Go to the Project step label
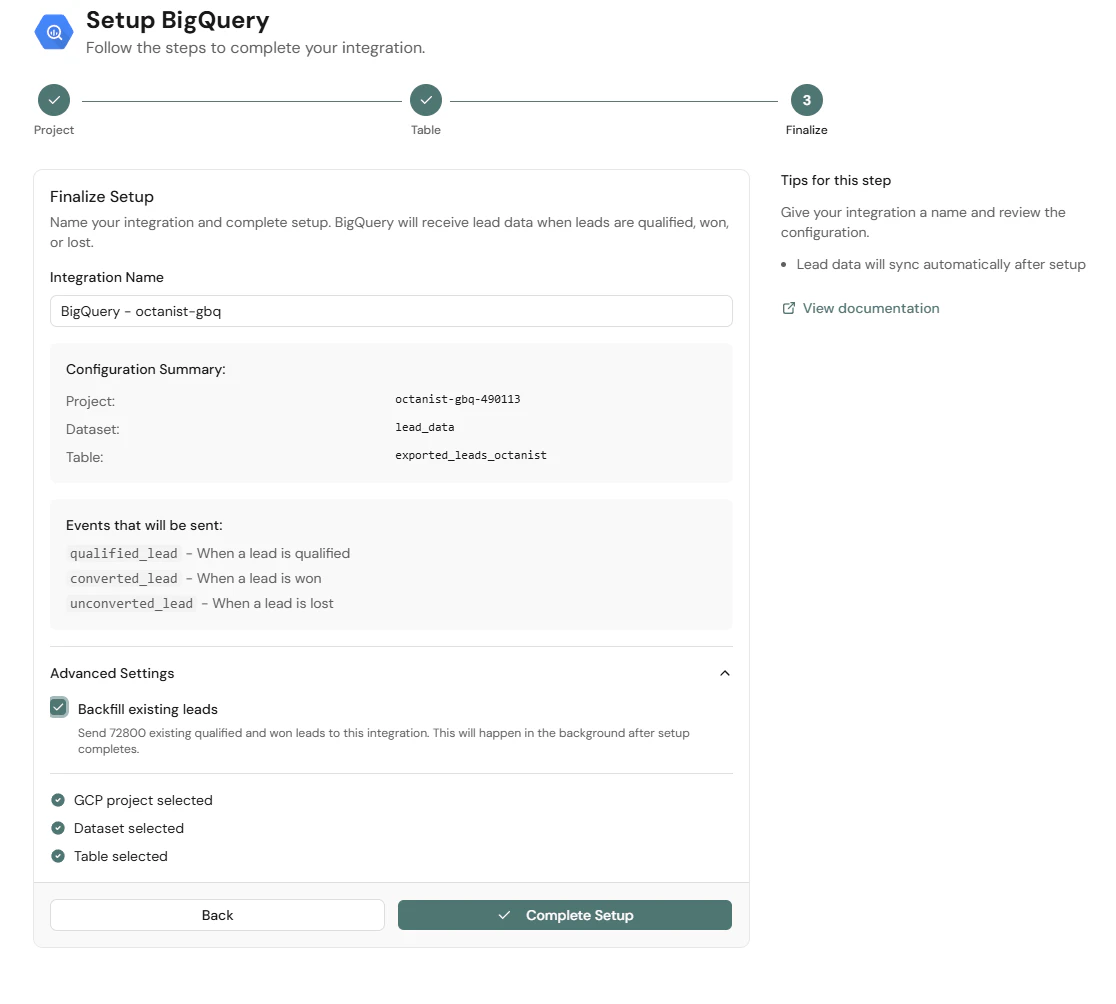The image size is (1116, 1004). 54,130
